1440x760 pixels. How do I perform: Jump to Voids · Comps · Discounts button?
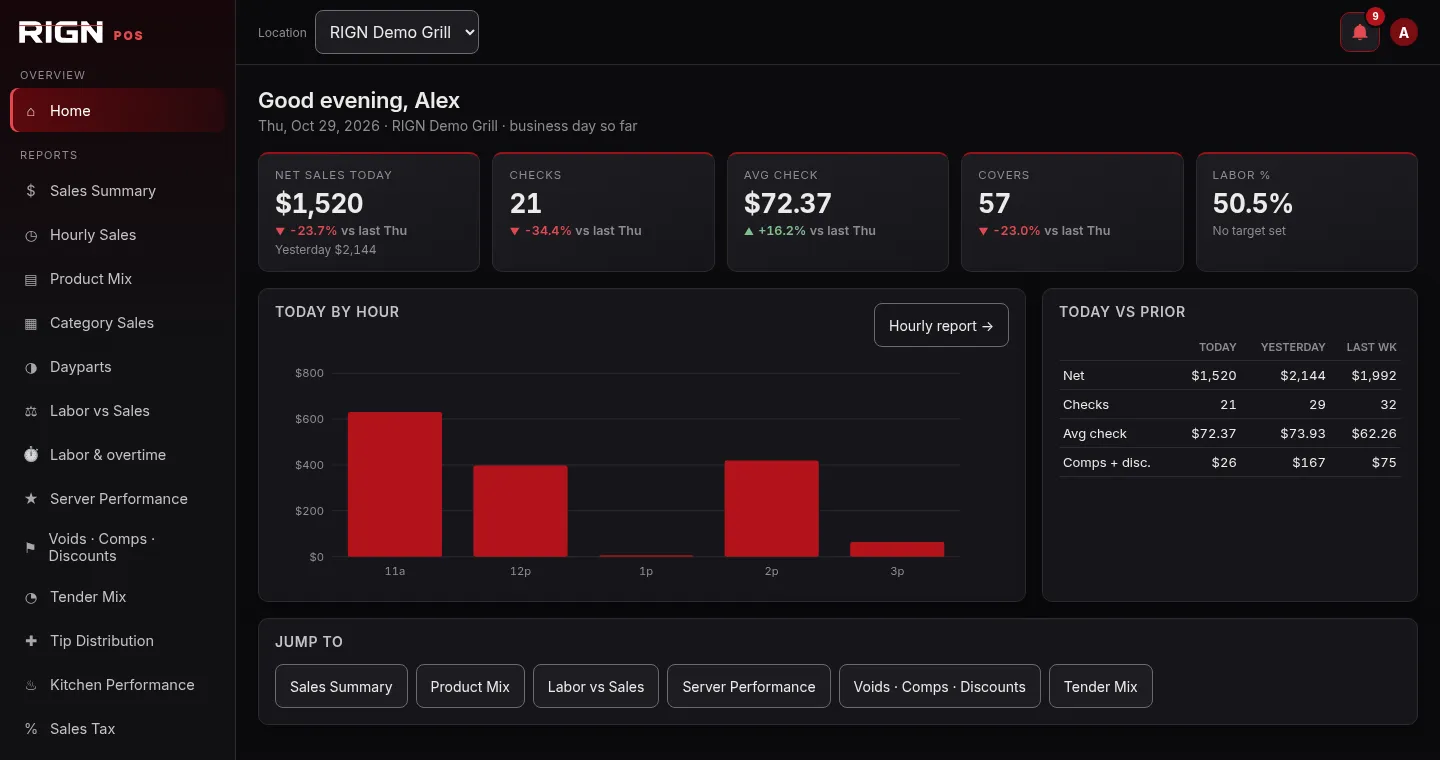[x=940, y=687]
